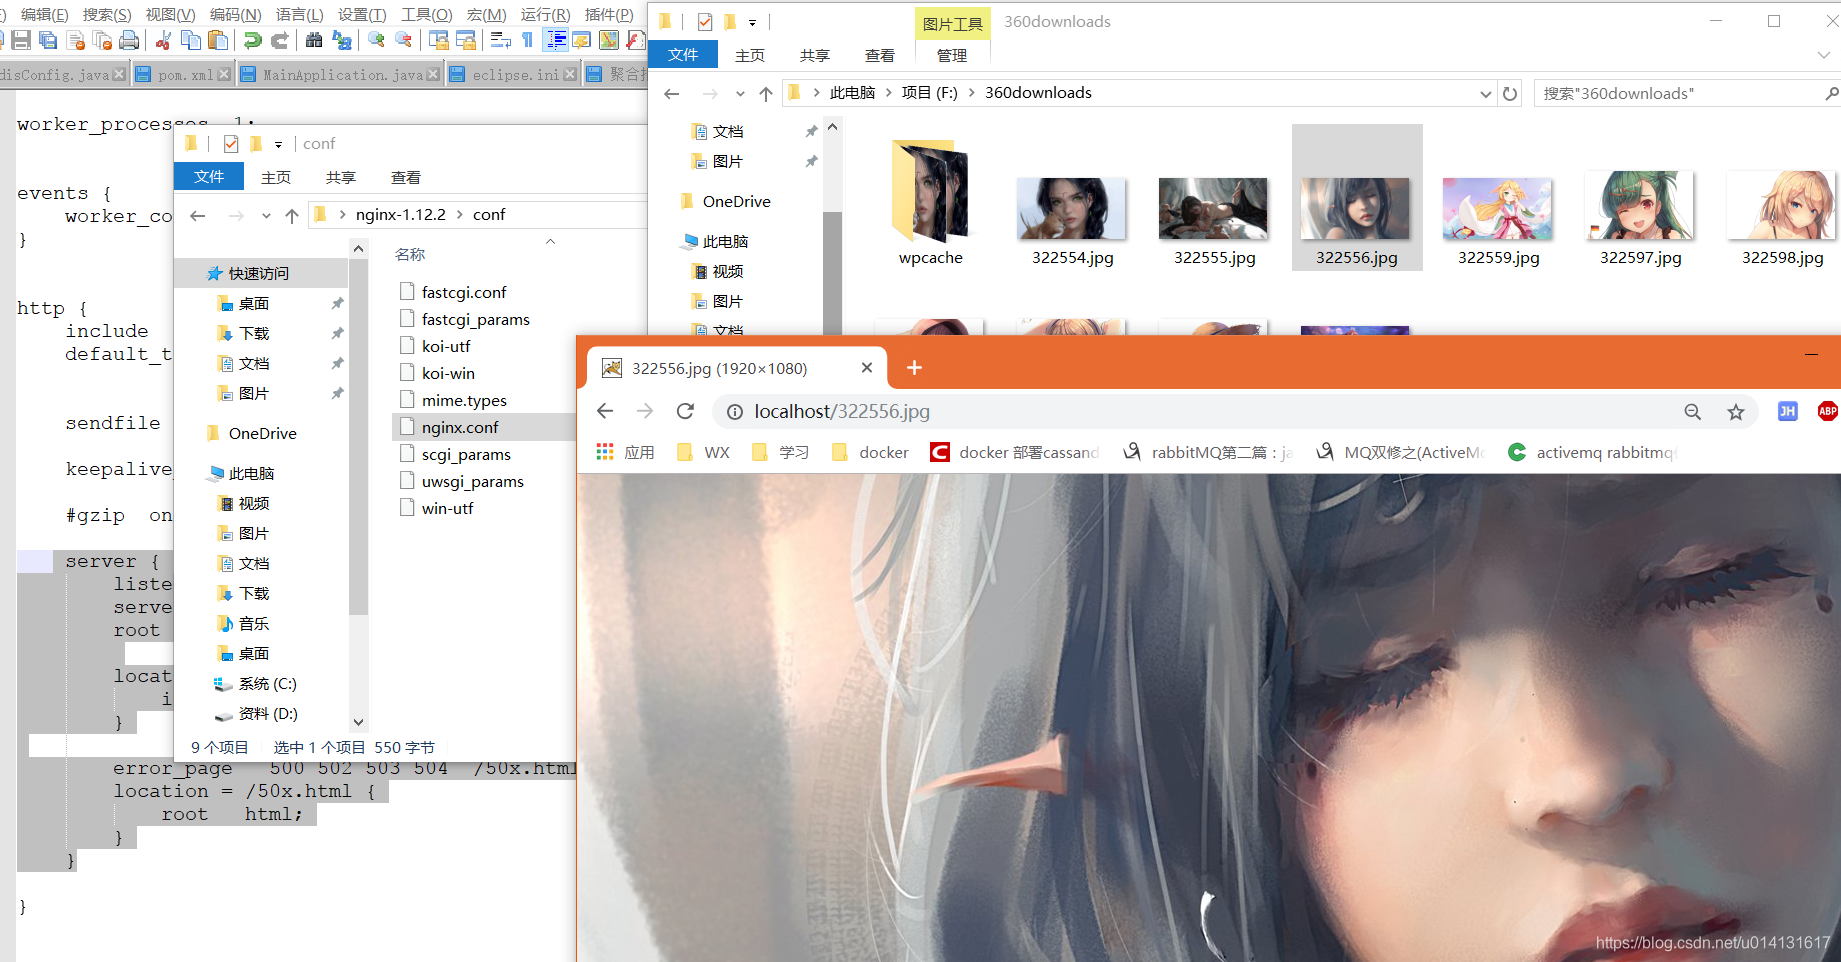1841x962 pixels.
Task: Toggle show all characters pilcrow icon
Action: click(527, 40)
